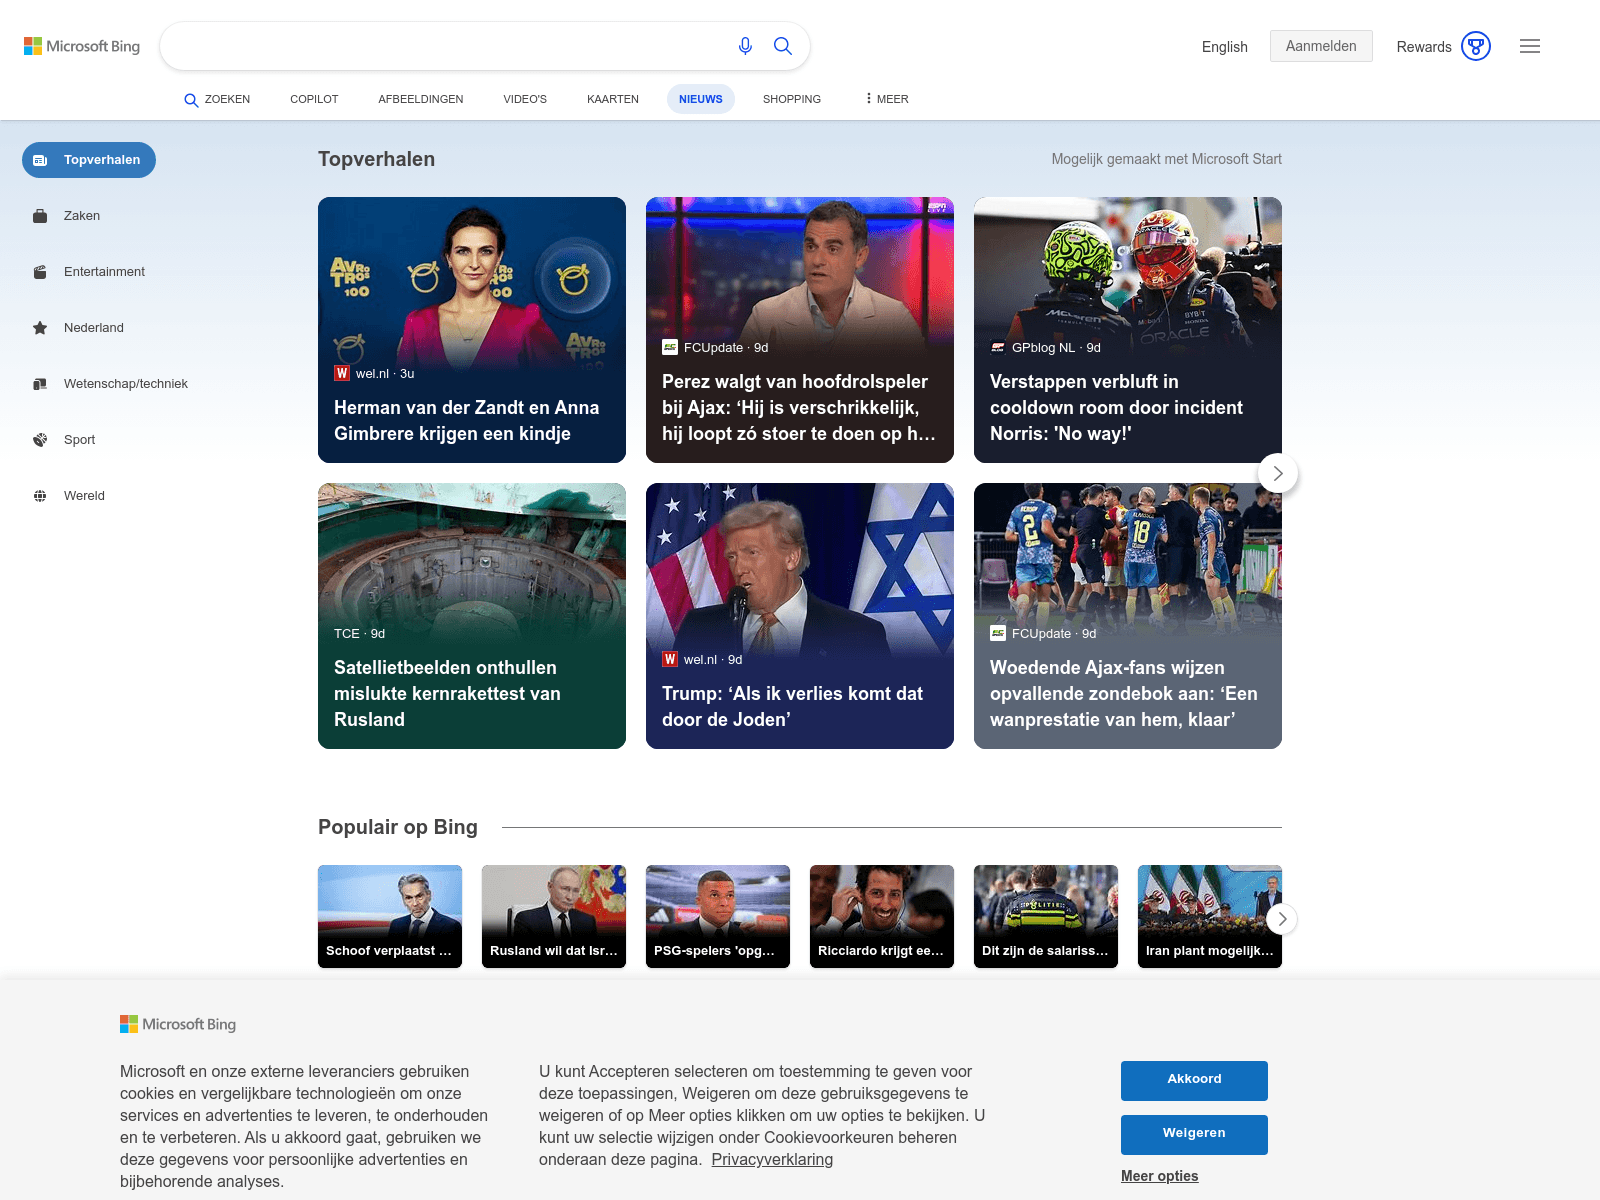Open 'PSG-spelers' popular card
The height and width of the screenshot is (1200, 1600).
(718, 916)
